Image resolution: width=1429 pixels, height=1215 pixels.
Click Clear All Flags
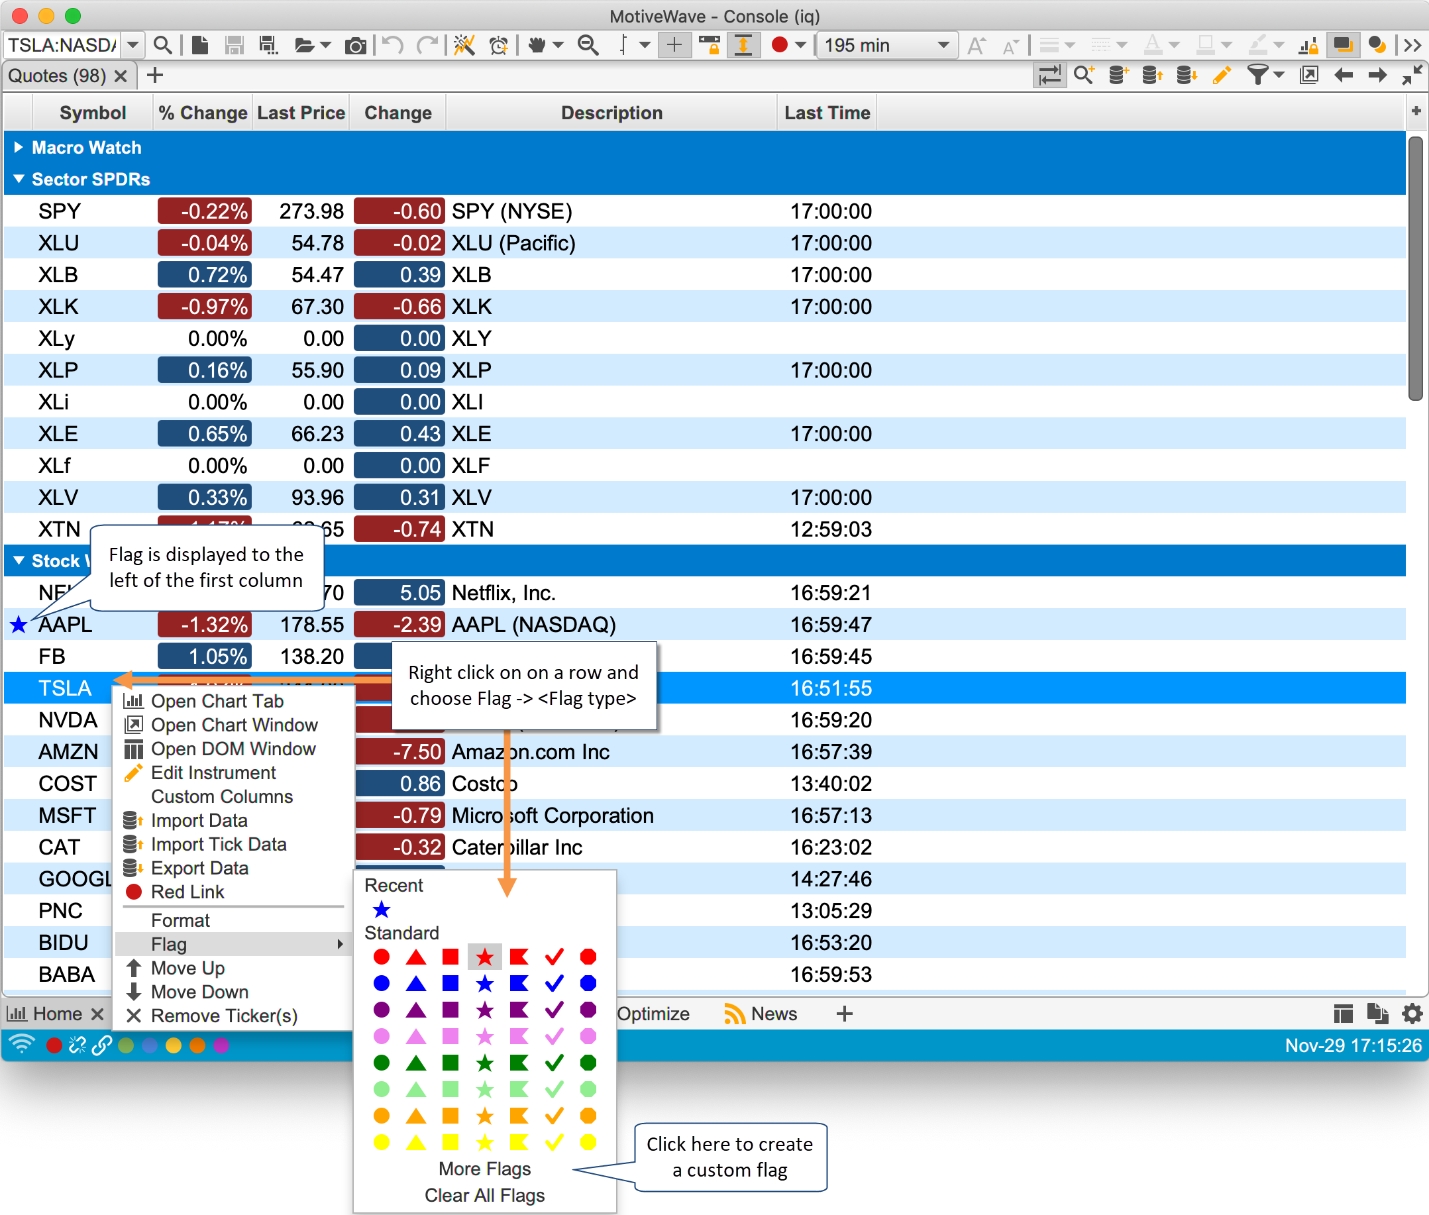tap(484, 1196)
